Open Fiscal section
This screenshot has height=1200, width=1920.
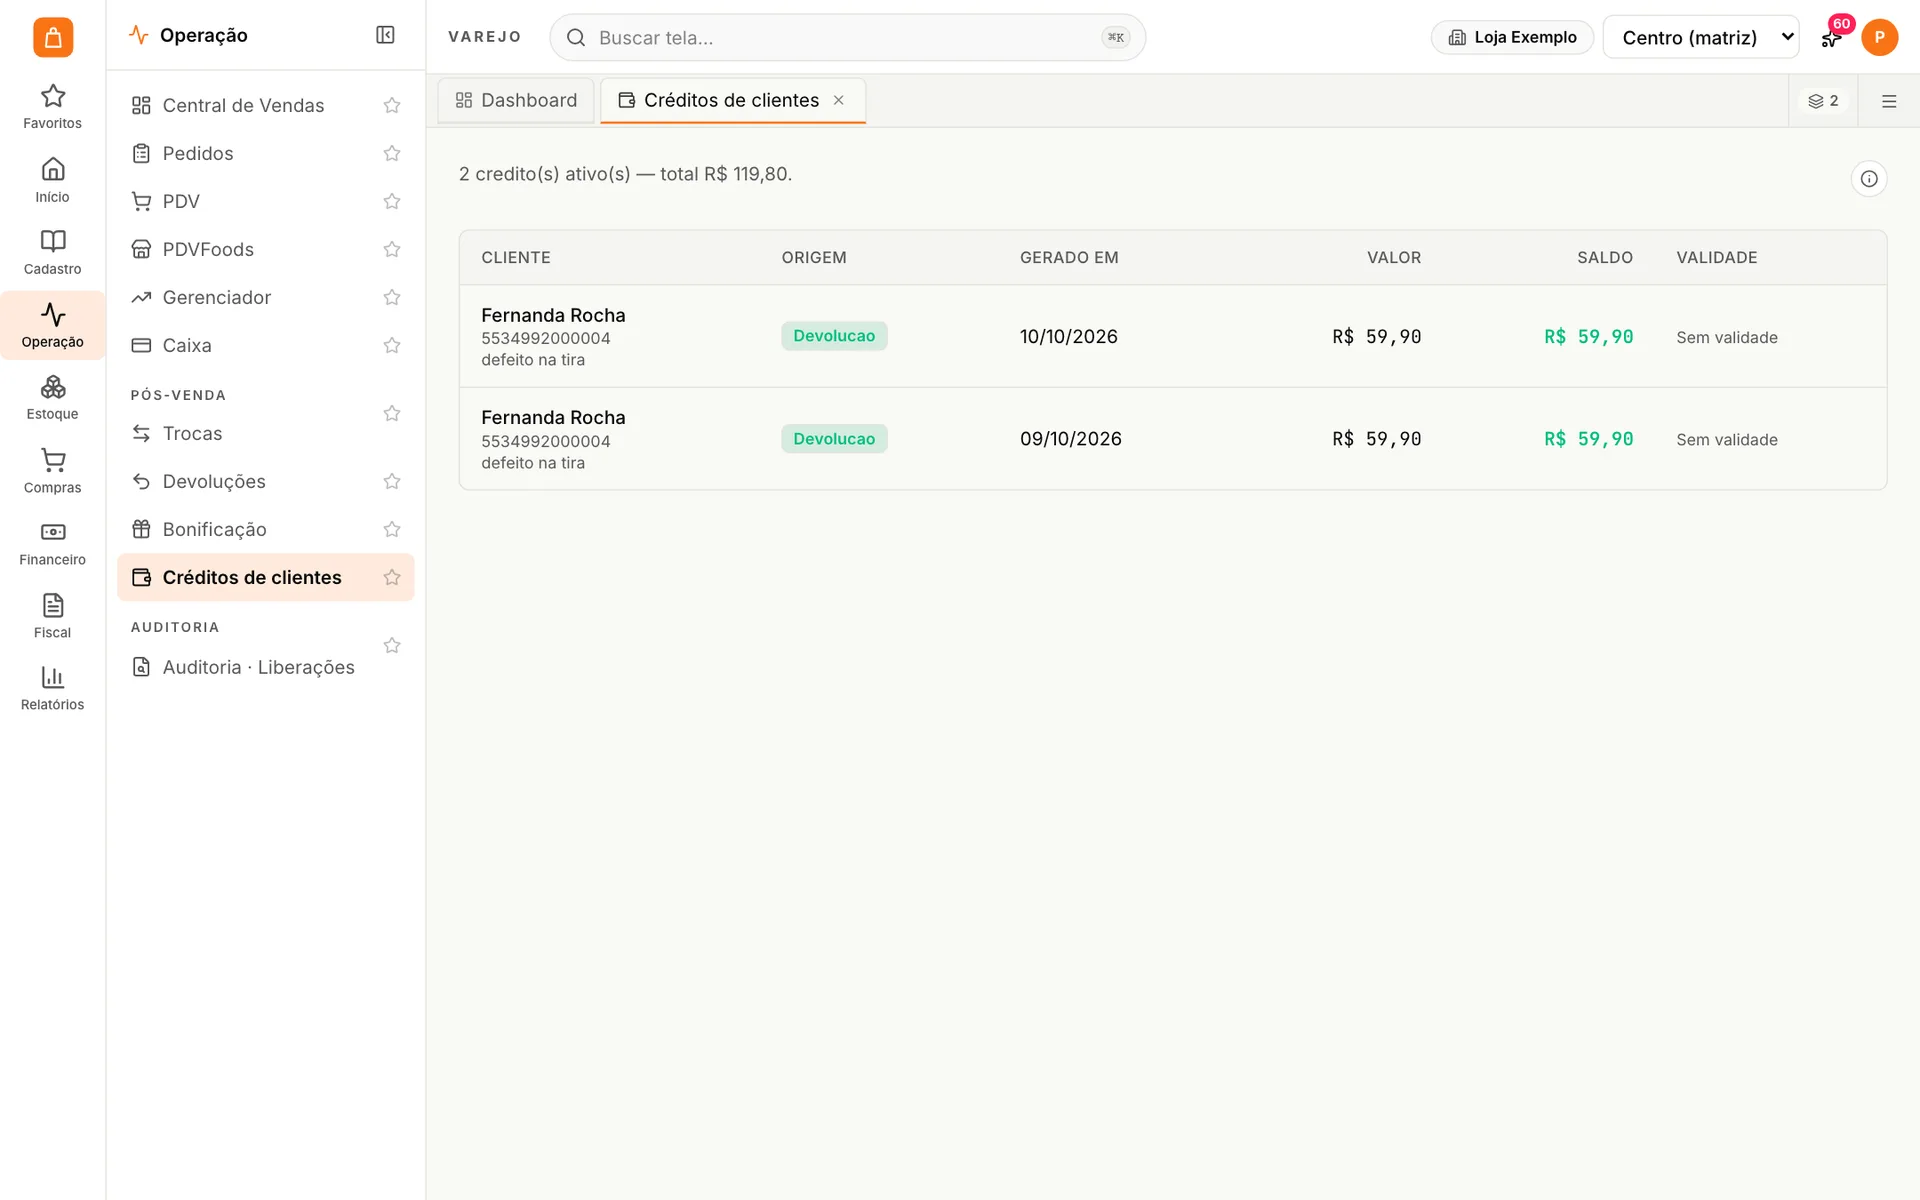point(52,616)
